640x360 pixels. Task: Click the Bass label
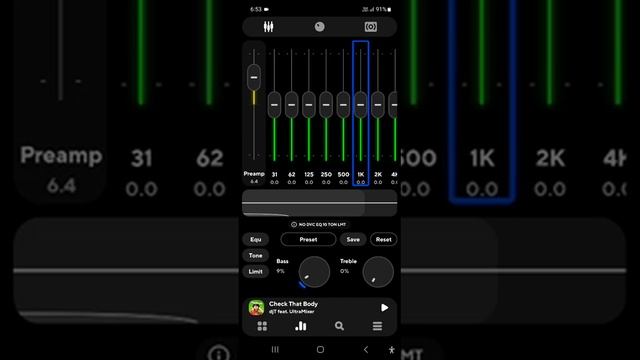click(x=282, y=261)
